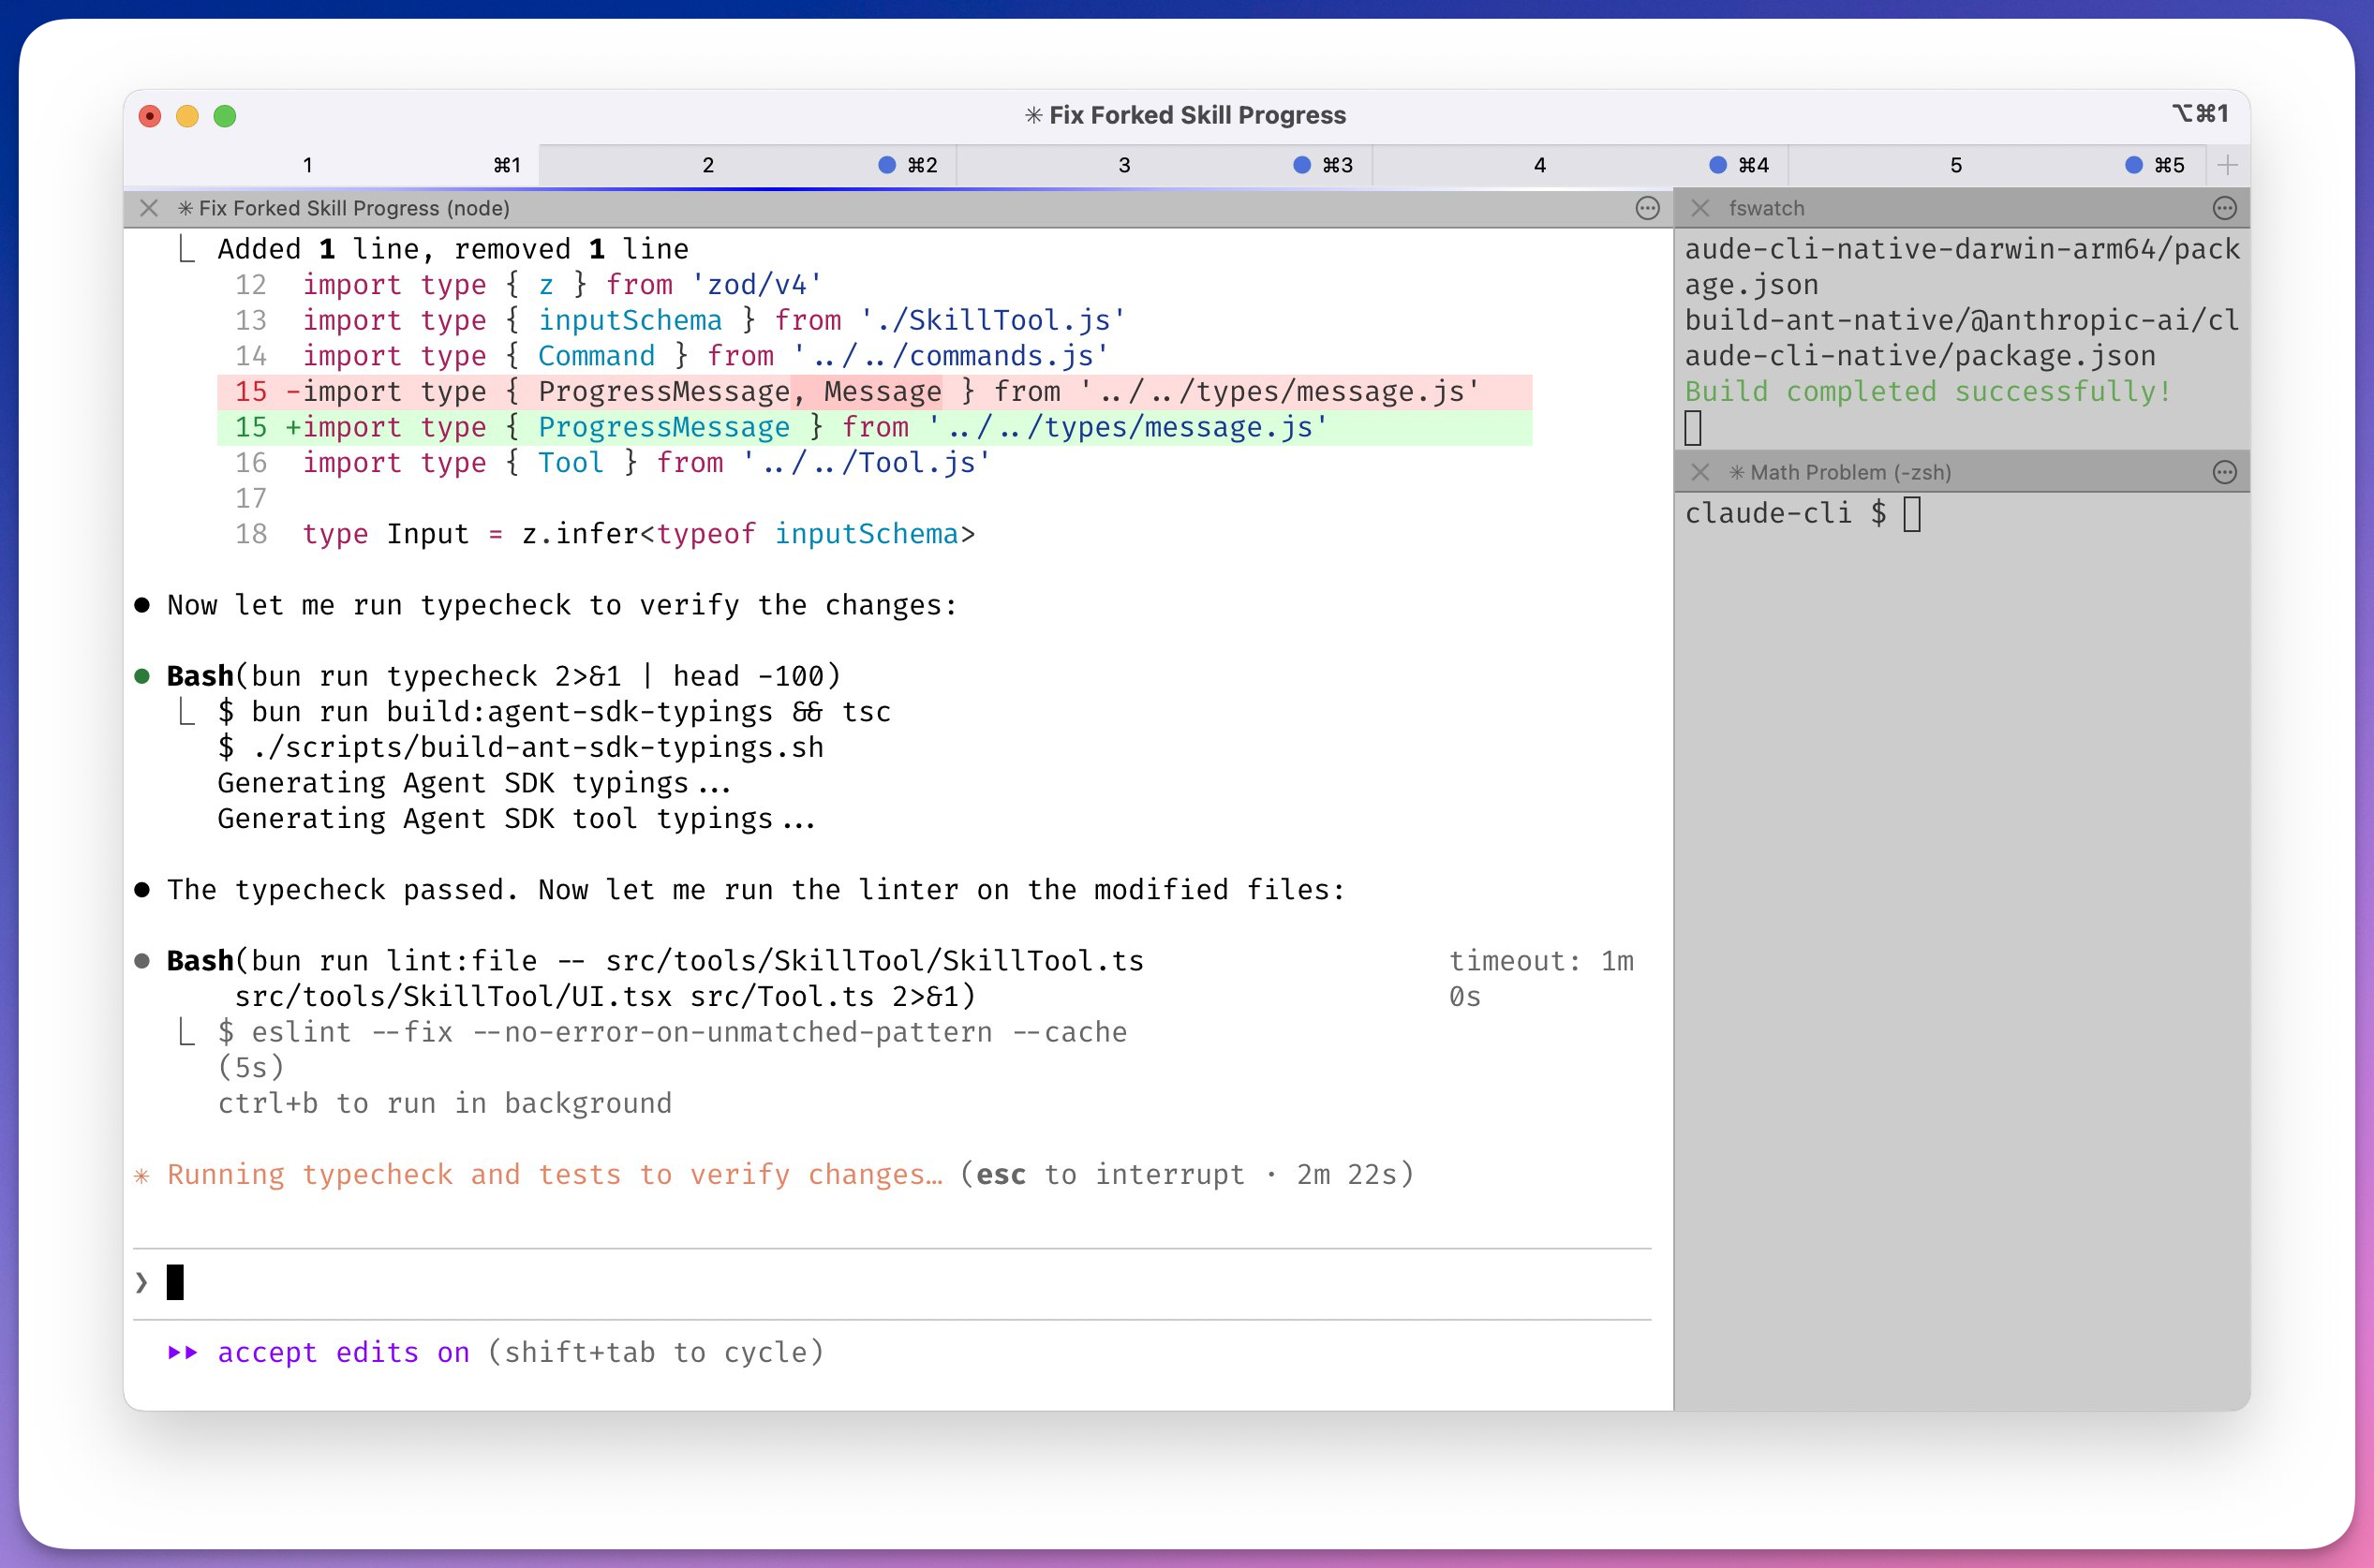Screen dimensions: 2374x1568
Task: Open options menu for Math Problem pane
Action: click(2224, 472)
